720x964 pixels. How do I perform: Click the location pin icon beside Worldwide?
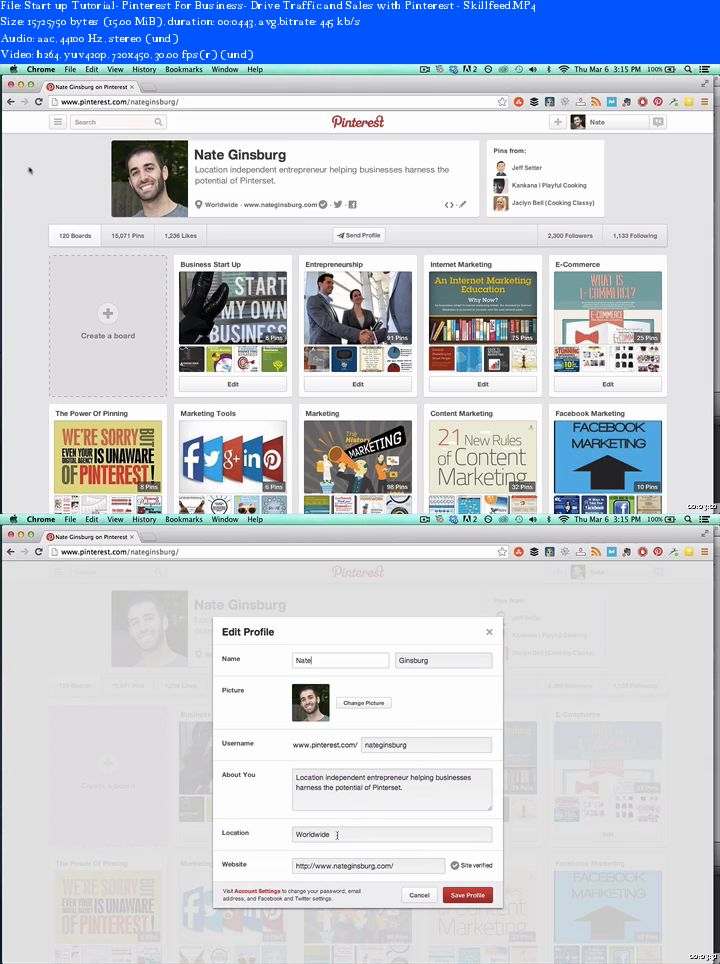[199, 205]
